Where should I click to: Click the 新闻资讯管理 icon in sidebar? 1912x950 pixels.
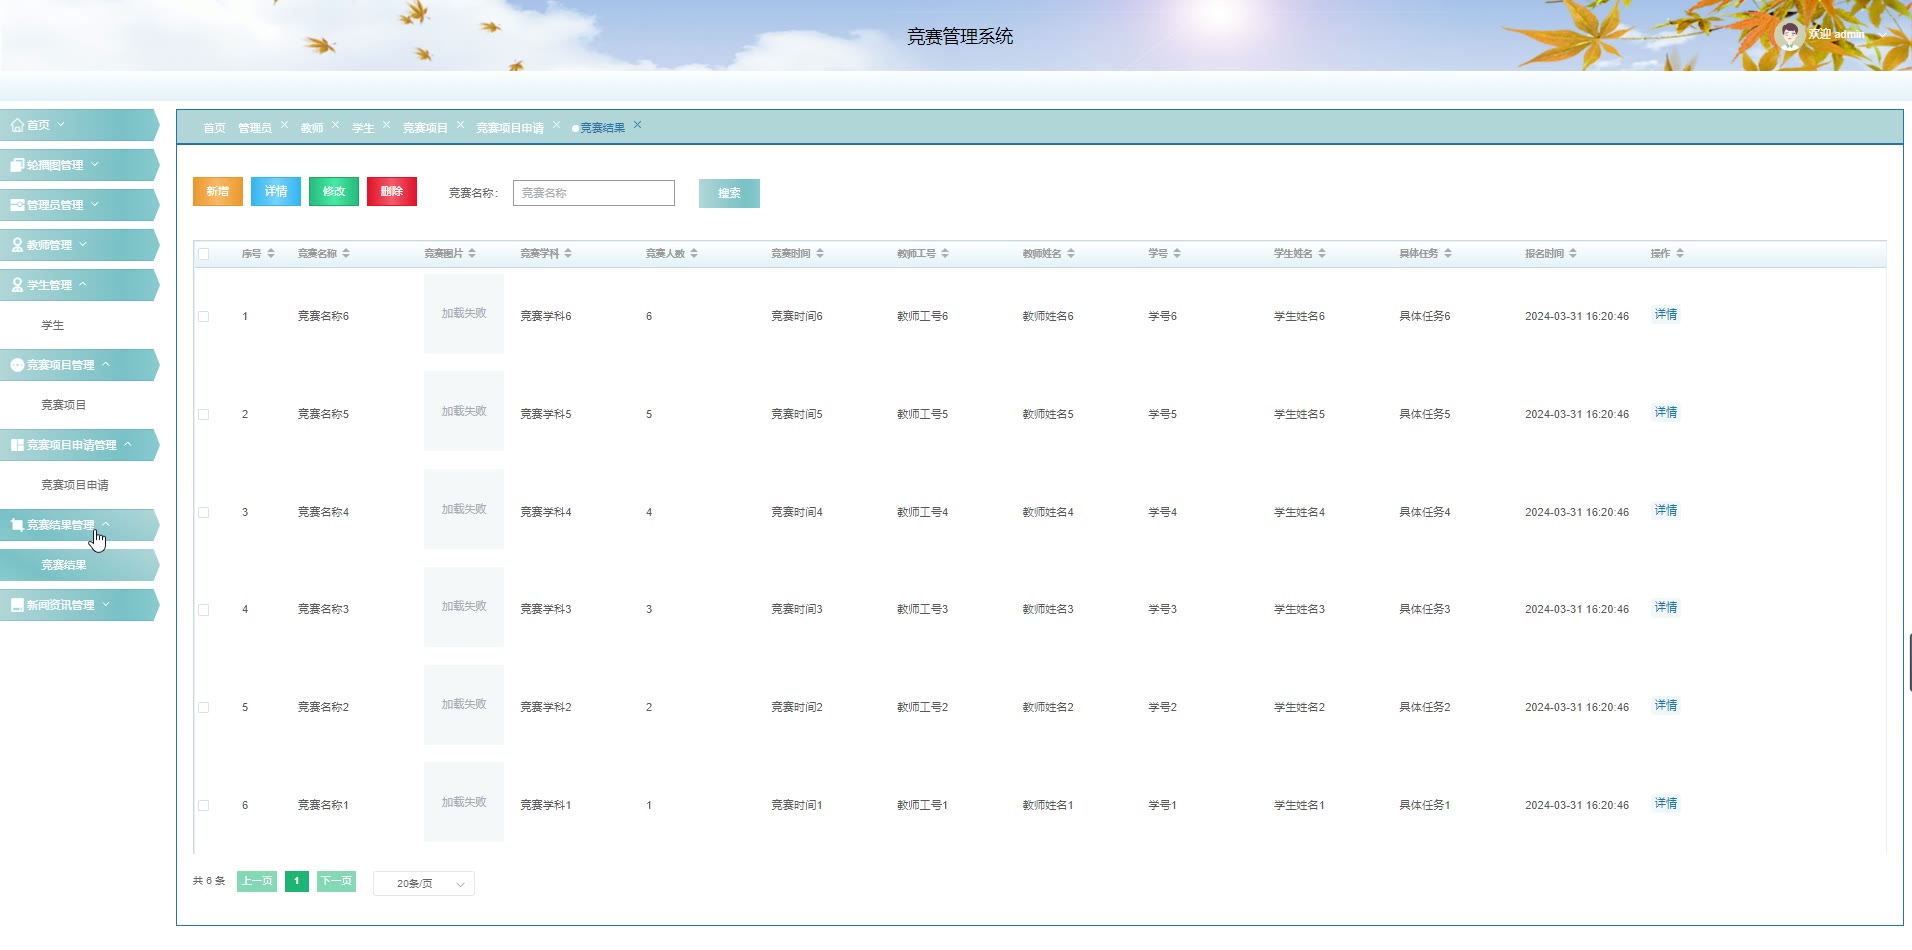17,605
